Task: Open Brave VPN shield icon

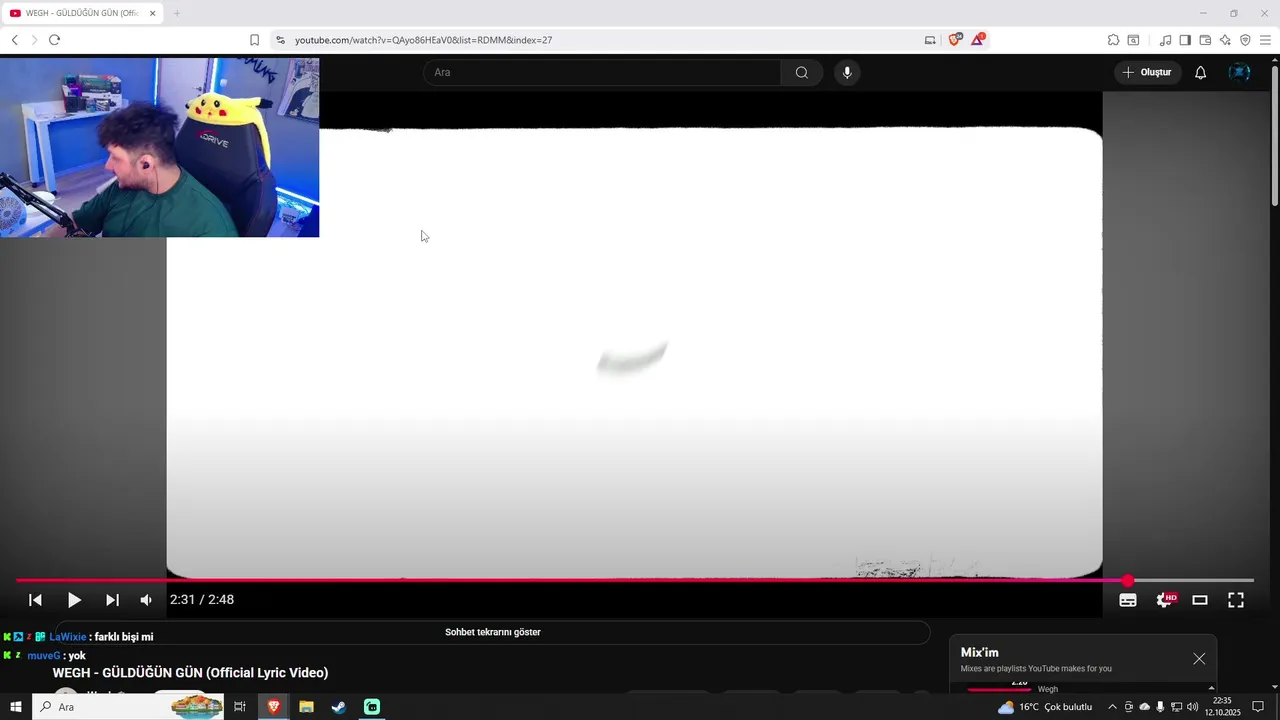Action: [1245, 40]
